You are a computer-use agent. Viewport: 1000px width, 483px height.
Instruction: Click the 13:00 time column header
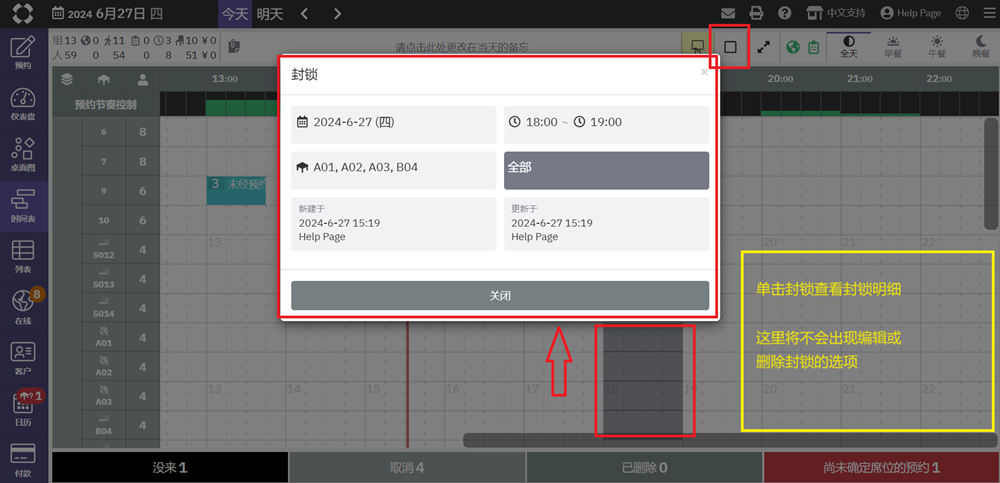(224, 79)
